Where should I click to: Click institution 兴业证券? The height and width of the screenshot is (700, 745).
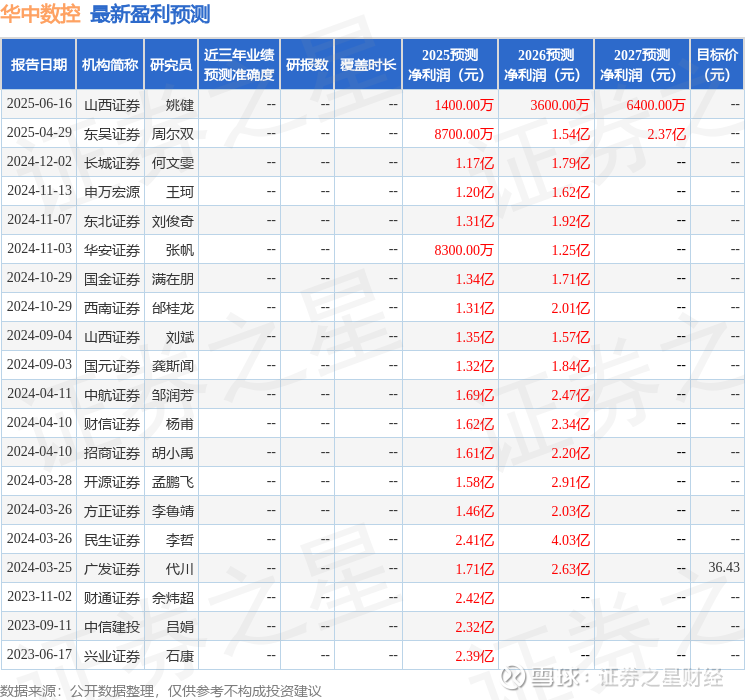112,656
